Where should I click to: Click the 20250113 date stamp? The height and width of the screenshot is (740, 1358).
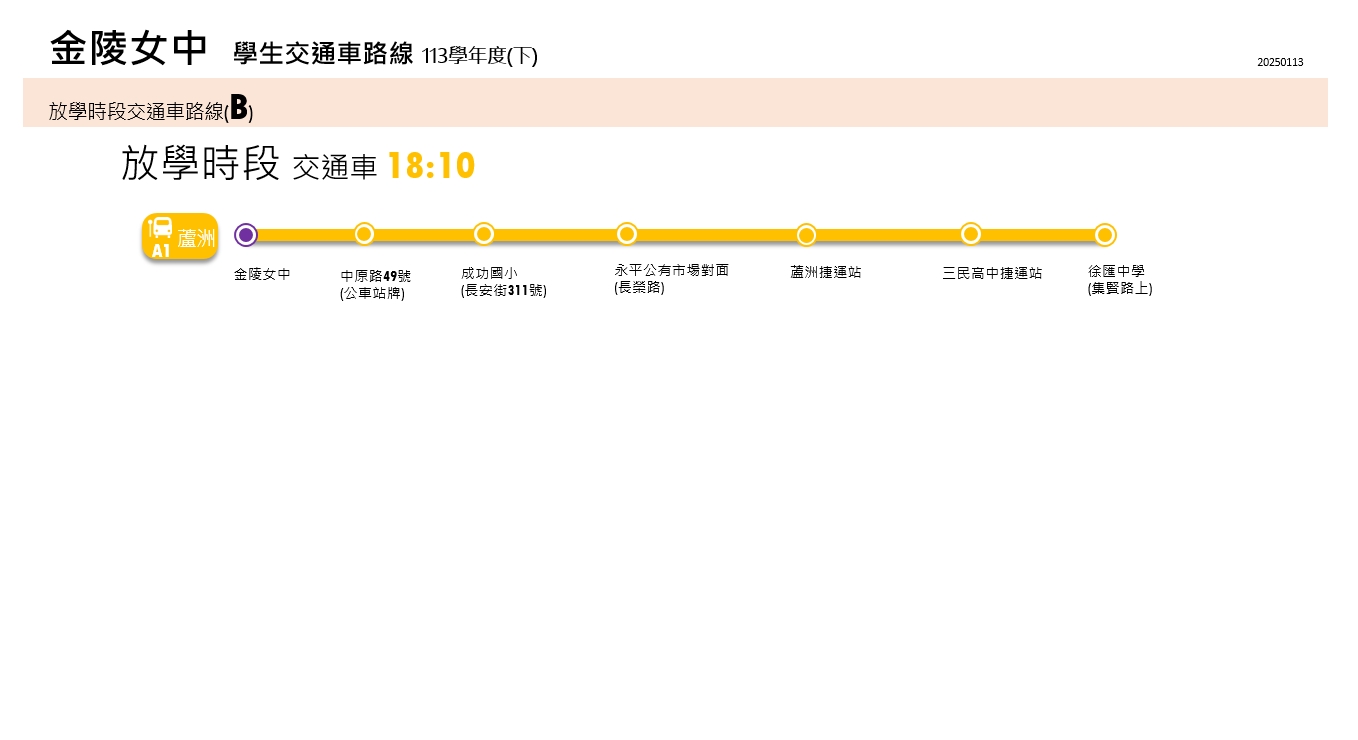[1280, 62]
